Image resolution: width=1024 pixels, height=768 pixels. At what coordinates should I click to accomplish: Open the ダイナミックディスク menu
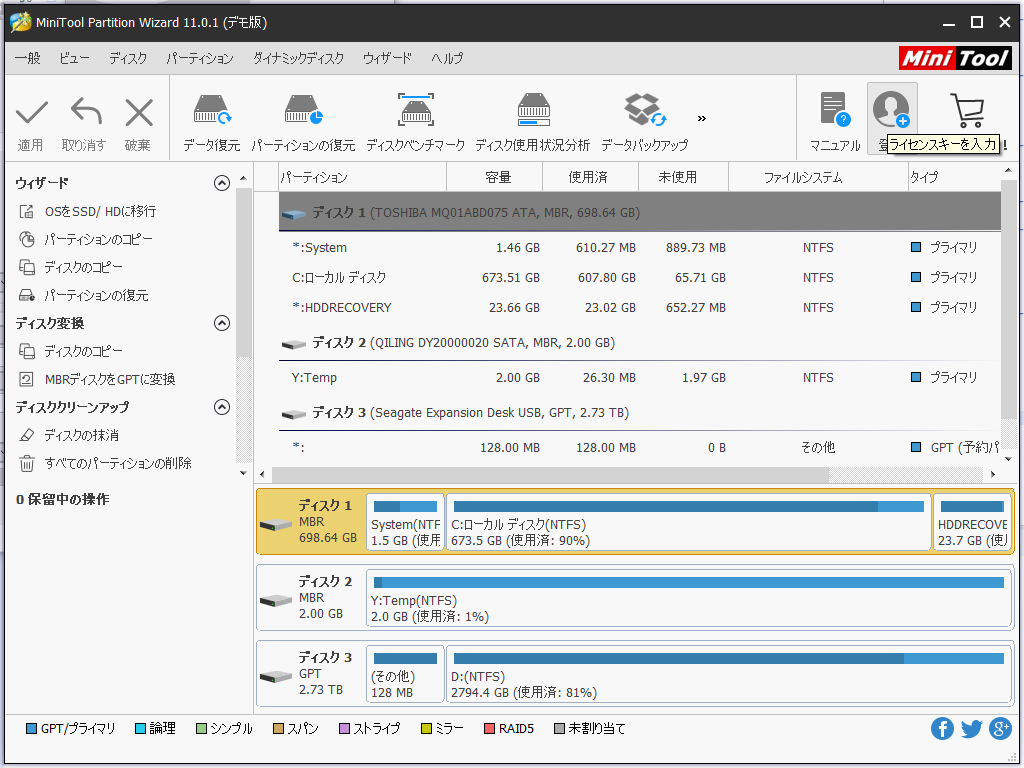pos(298,58)
